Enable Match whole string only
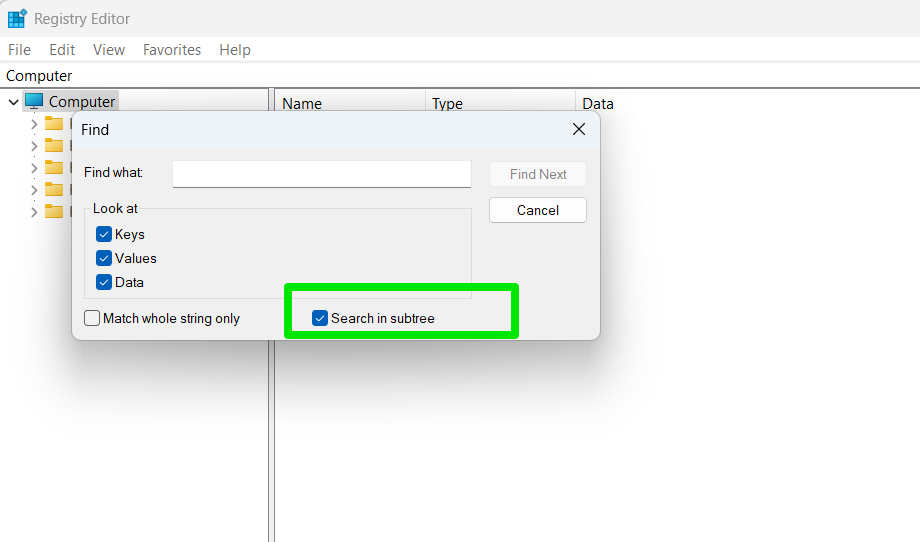The height and width of the screenshot is (542, 920). tap(92, 319)
